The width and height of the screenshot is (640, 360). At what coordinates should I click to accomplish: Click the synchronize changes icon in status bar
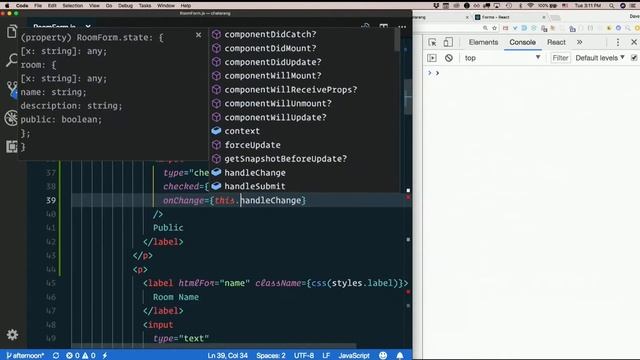coord(56,356)
